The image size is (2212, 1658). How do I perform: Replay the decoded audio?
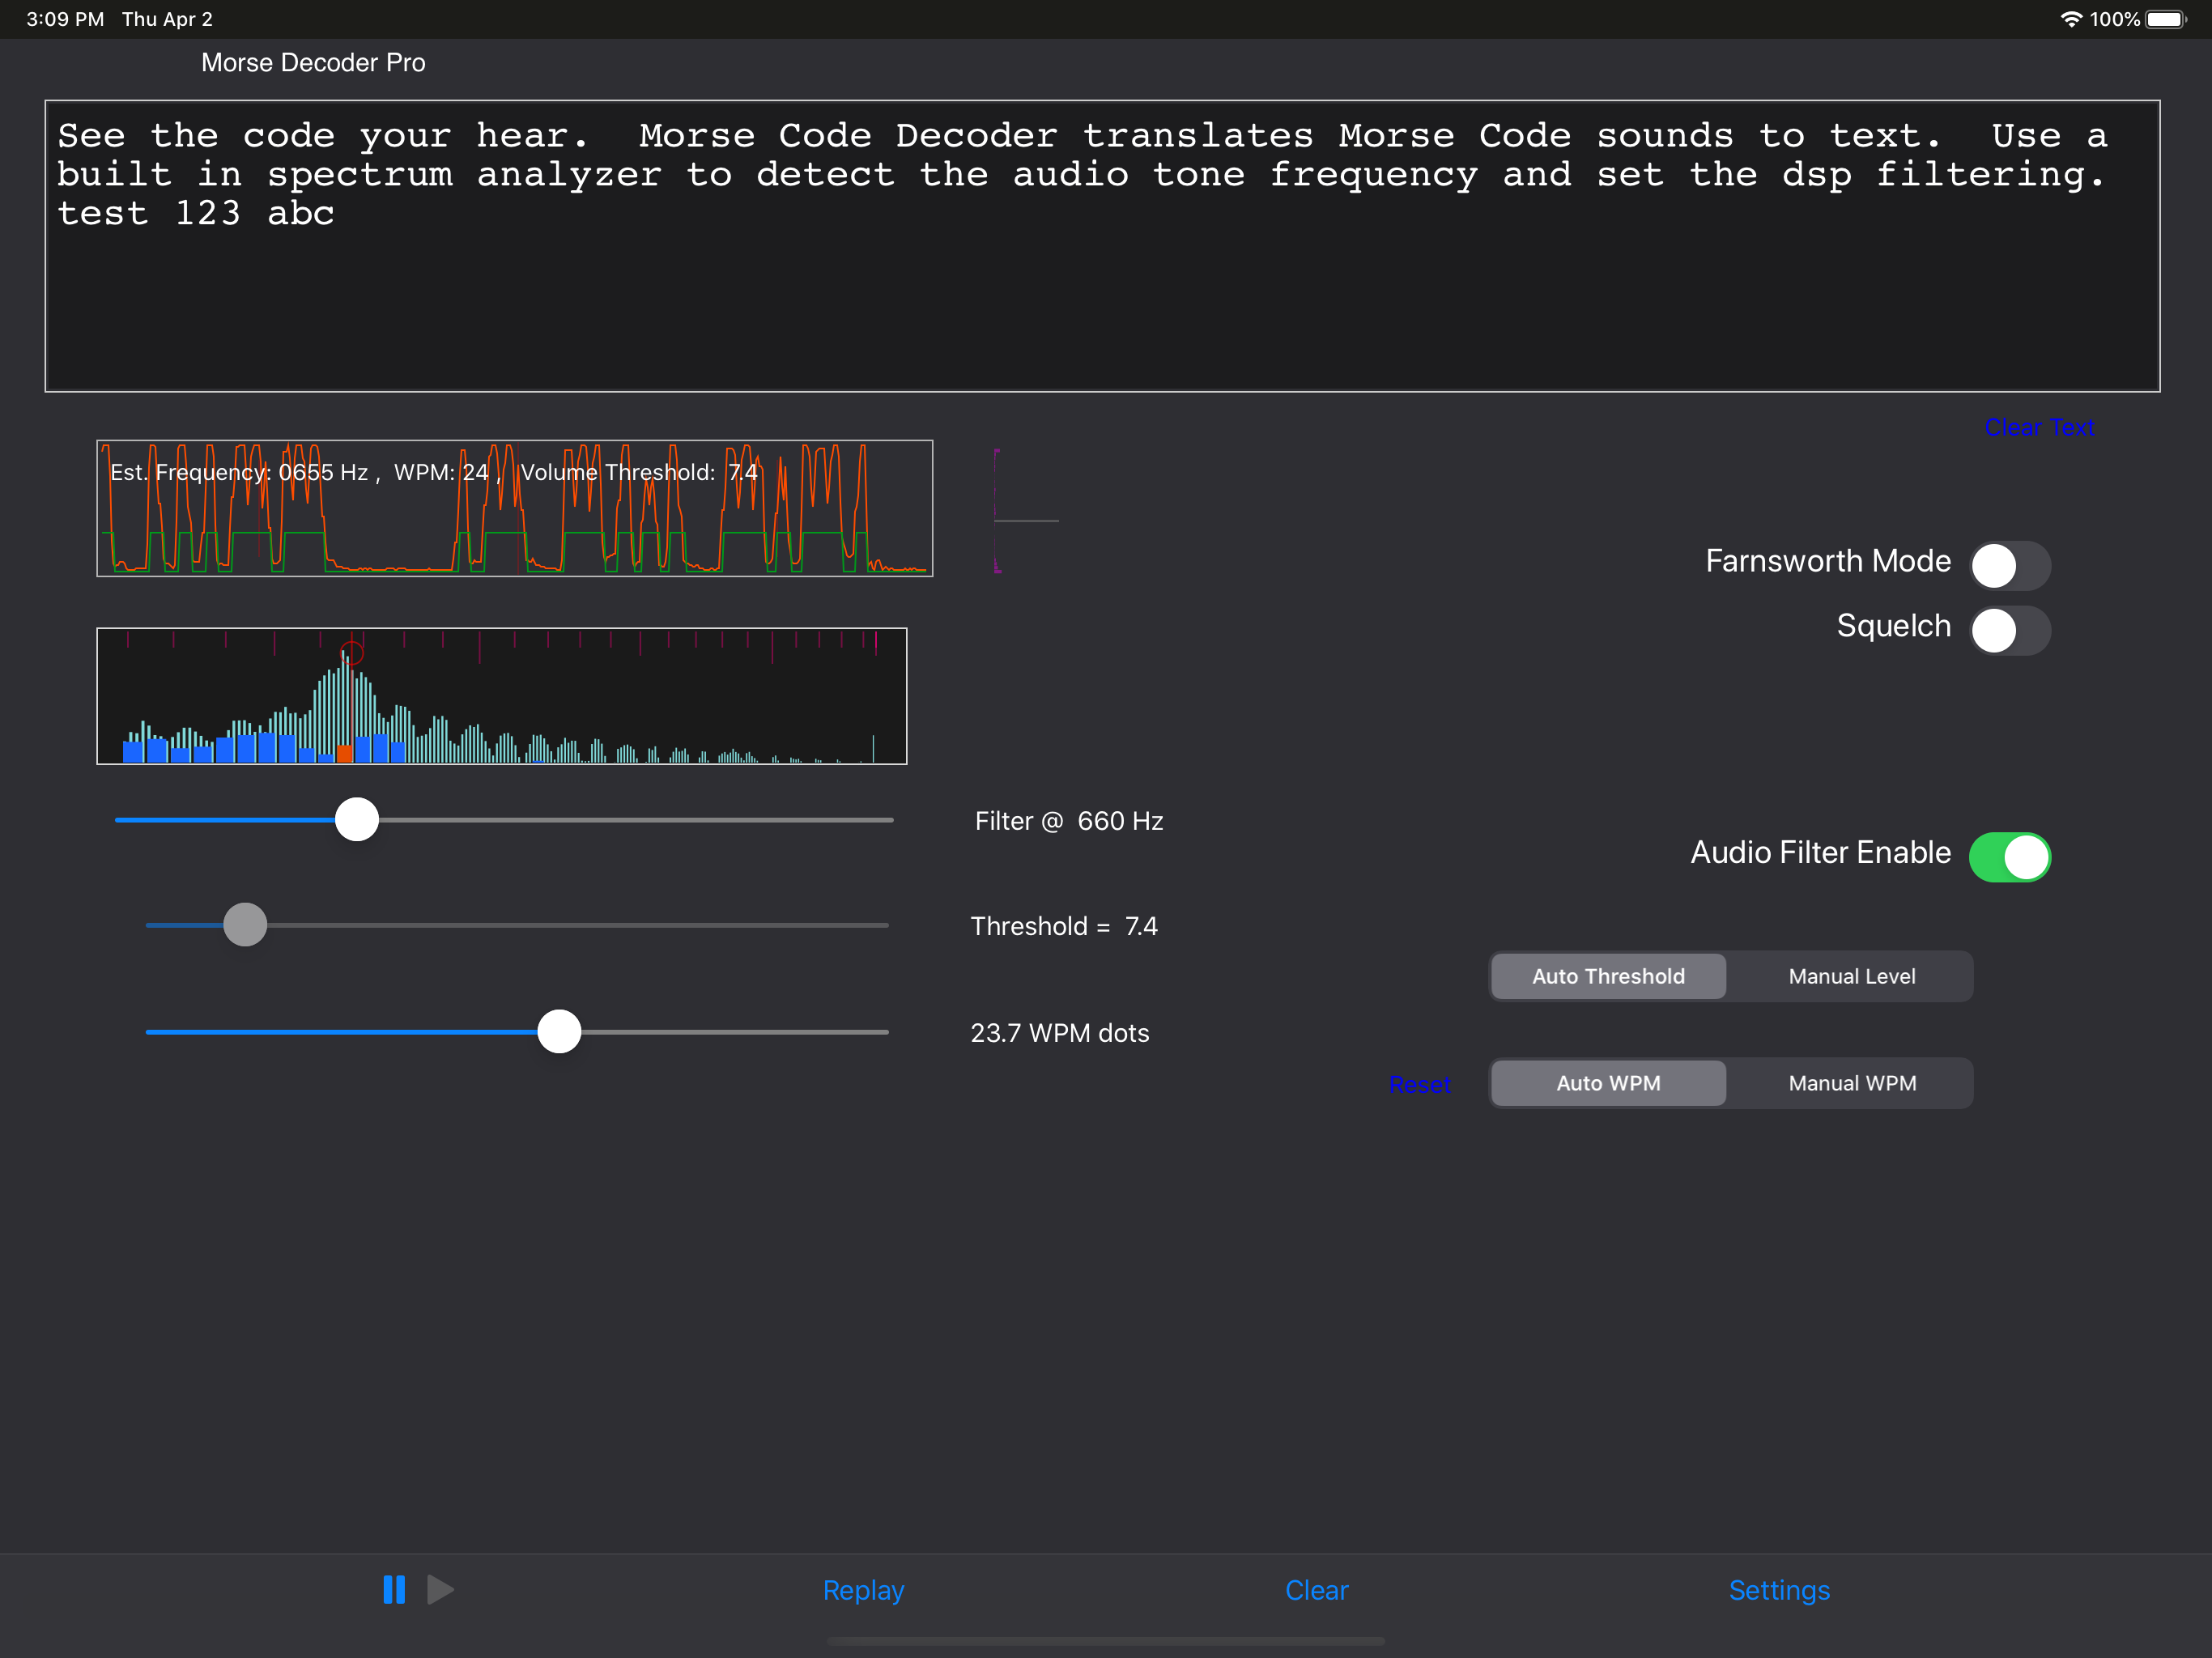click(862, 1590)
